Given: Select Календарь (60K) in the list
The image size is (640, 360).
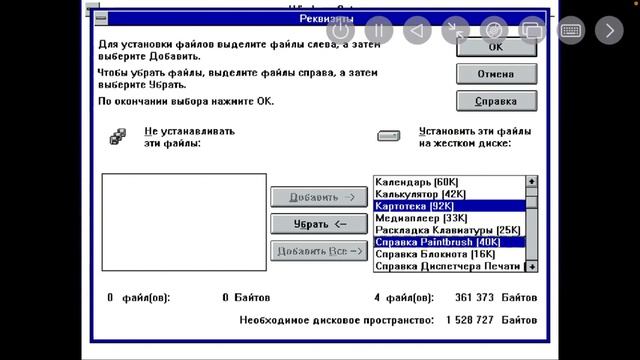Looking at the screenshot, I should pyautogui.click(x=450, y=182).
